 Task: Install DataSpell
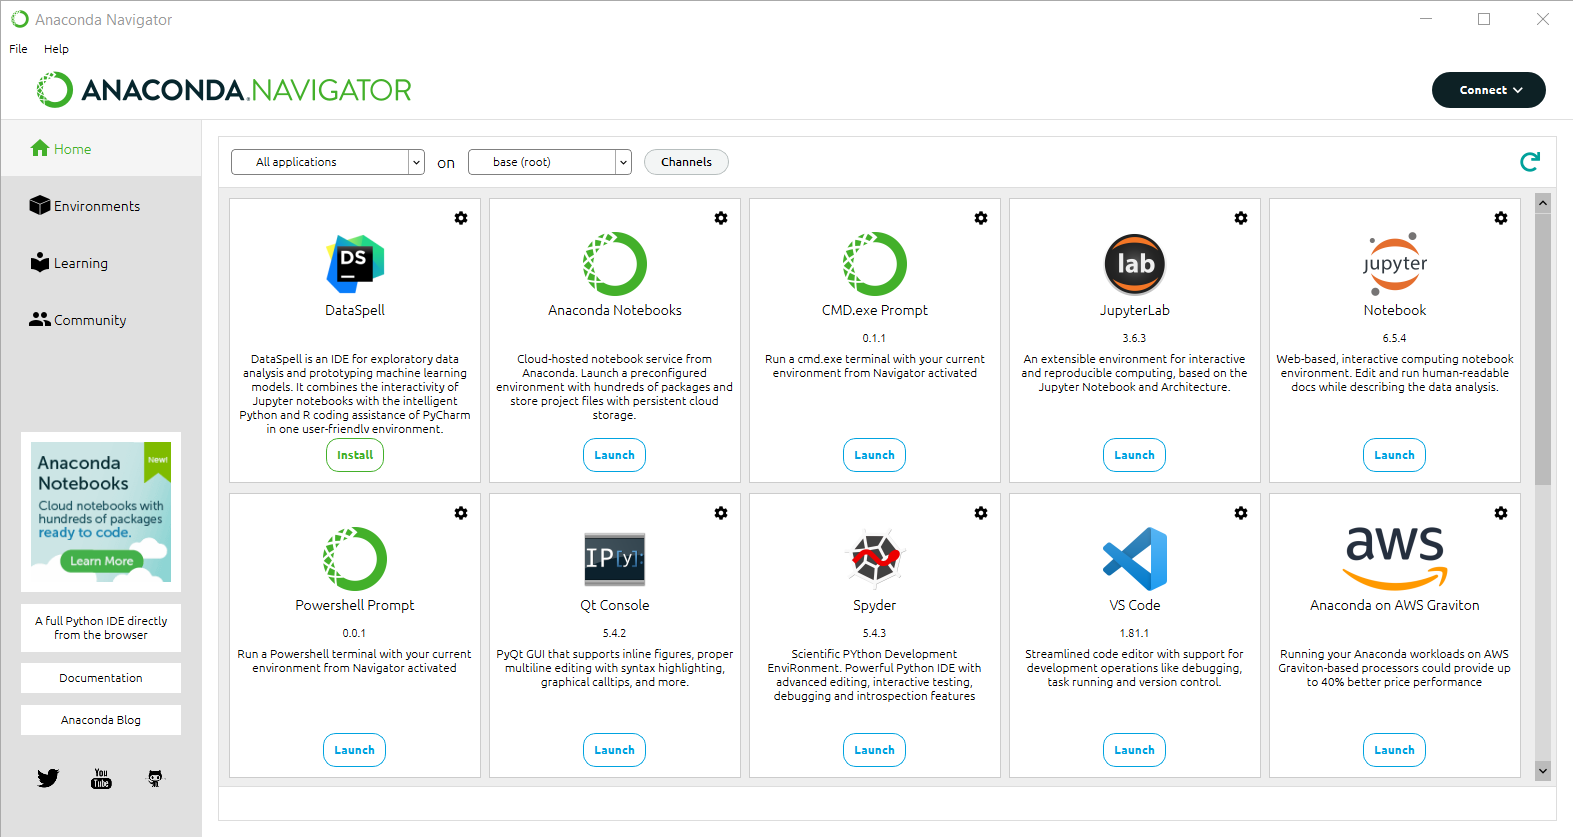(x=355, y=455)
